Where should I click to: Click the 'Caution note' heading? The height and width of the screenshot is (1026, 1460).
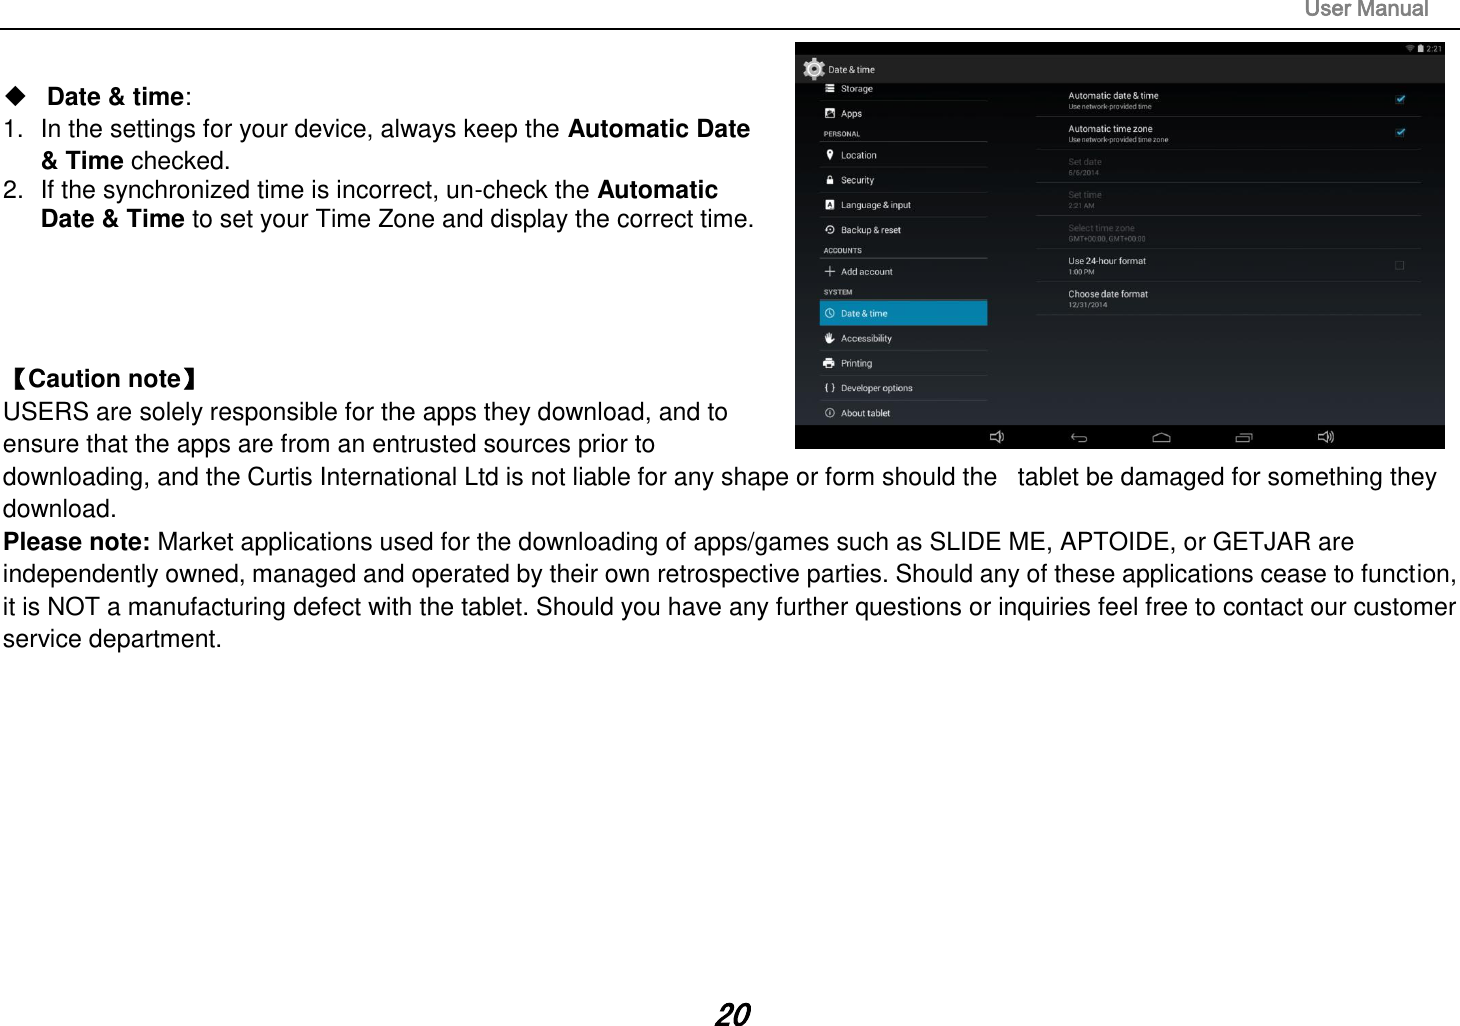click(104, 379)
